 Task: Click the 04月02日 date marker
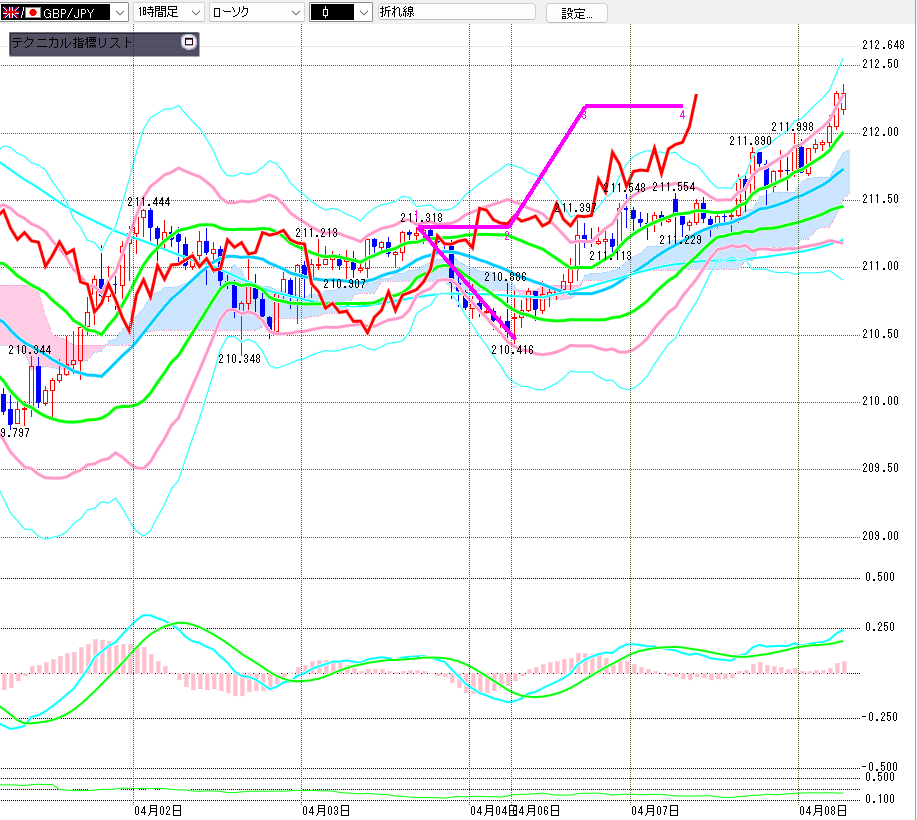click(x=158, y=809)
